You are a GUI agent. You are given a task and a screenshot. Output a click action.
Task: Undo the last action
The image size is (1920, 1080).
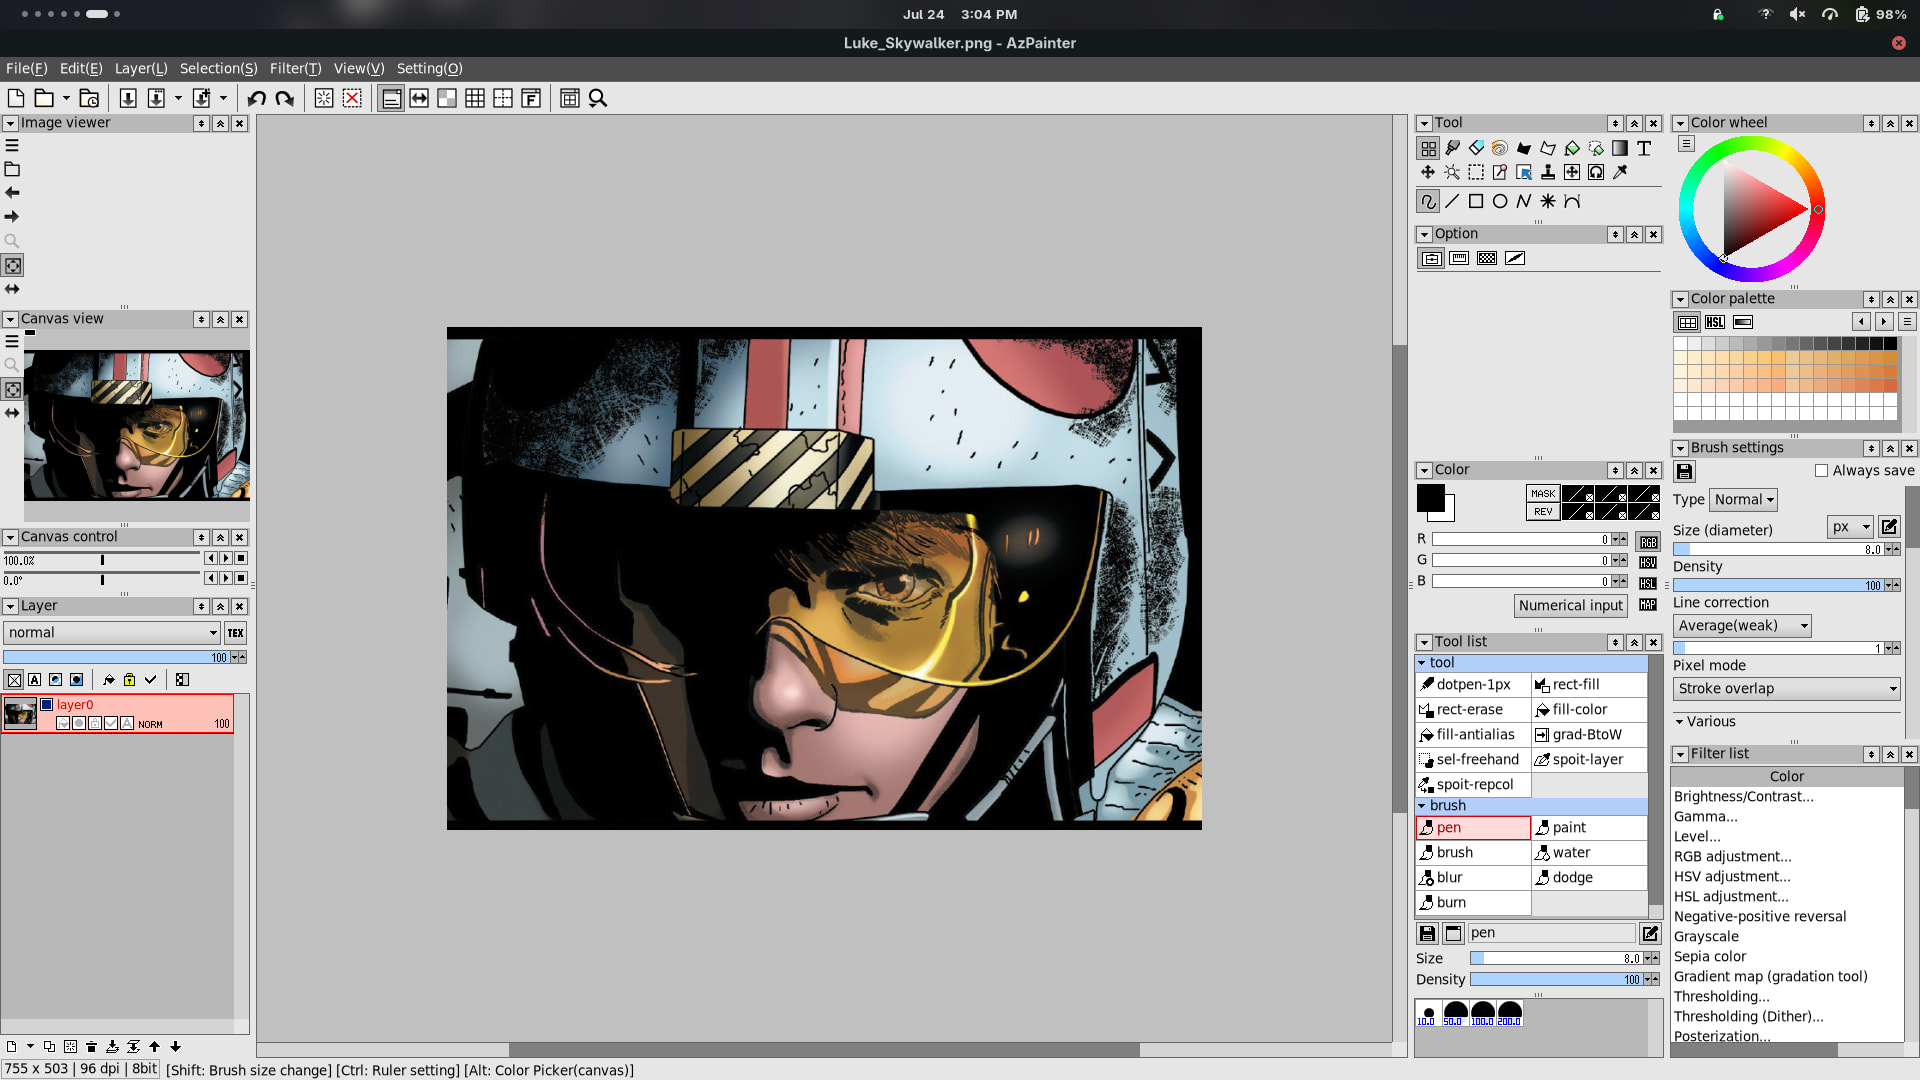click(x=257, y=98)
